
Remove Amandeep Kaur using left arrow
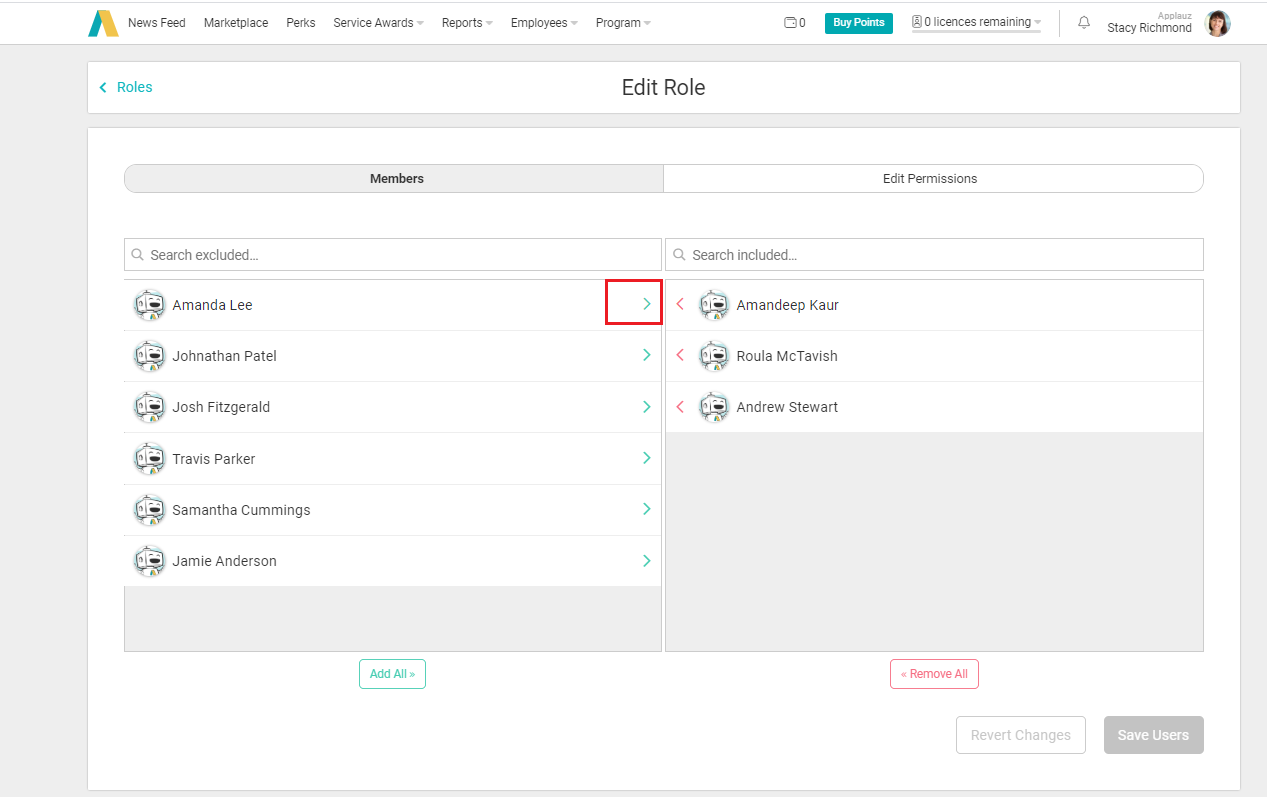pyautogui.click(x=680, y=304)
